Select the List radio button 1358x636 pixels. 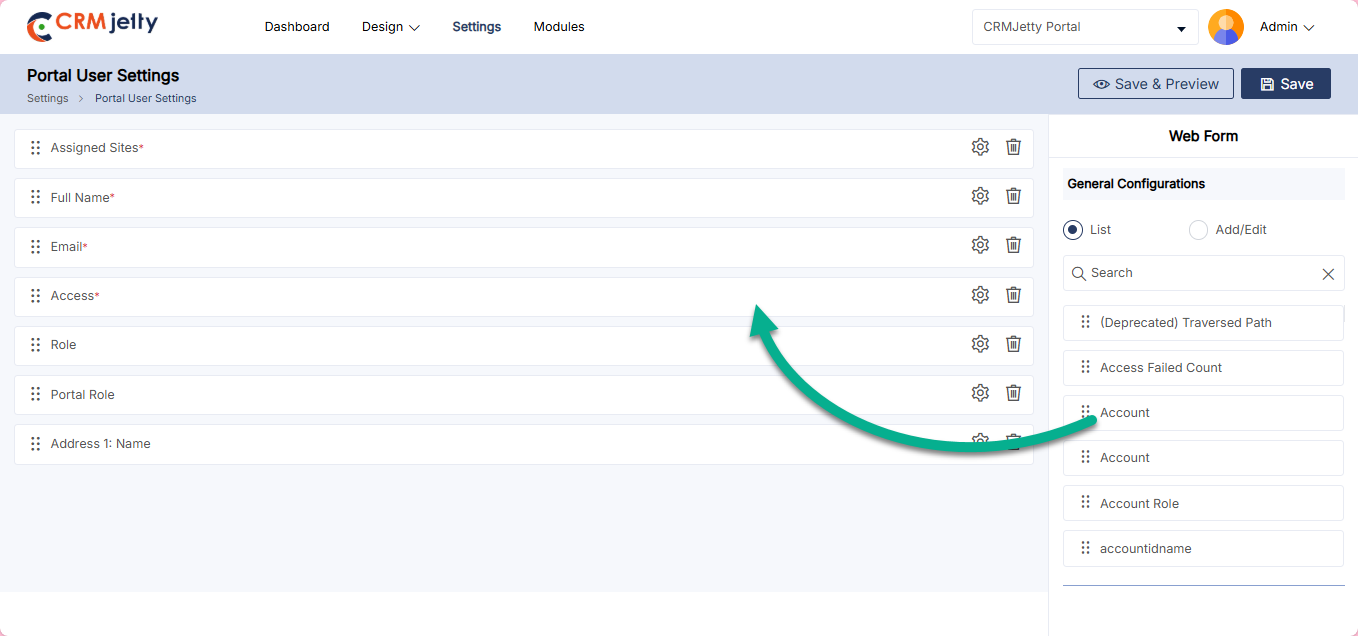point(1073,230)
